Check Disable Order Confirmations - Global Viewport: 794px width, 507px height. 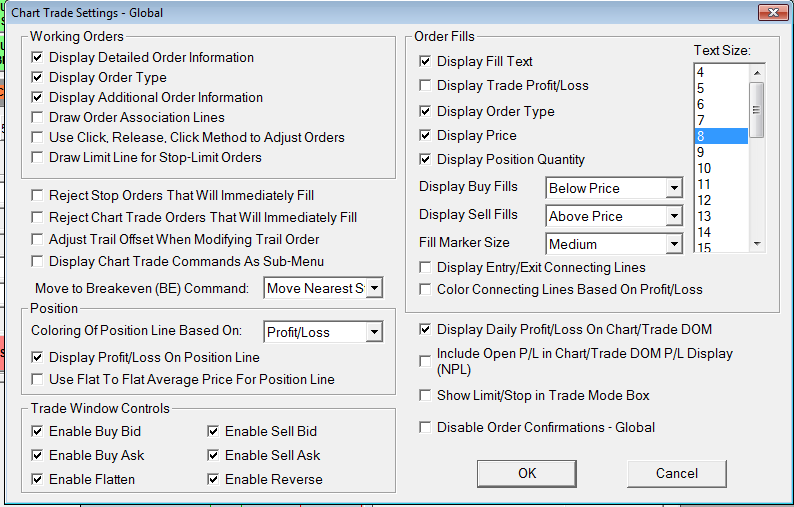[426, 428]
